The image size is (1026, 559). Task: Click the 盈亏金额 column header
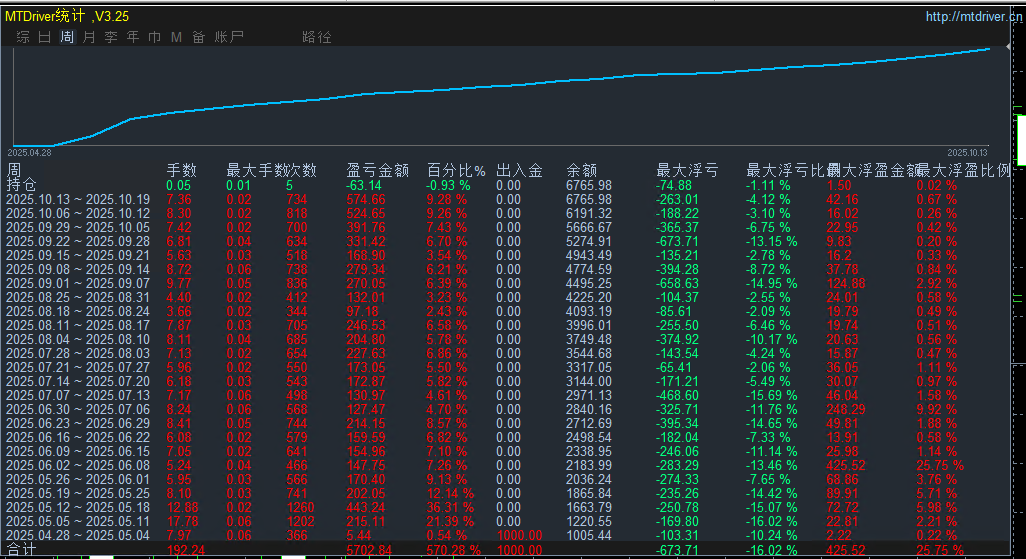(x=377, y=170)
